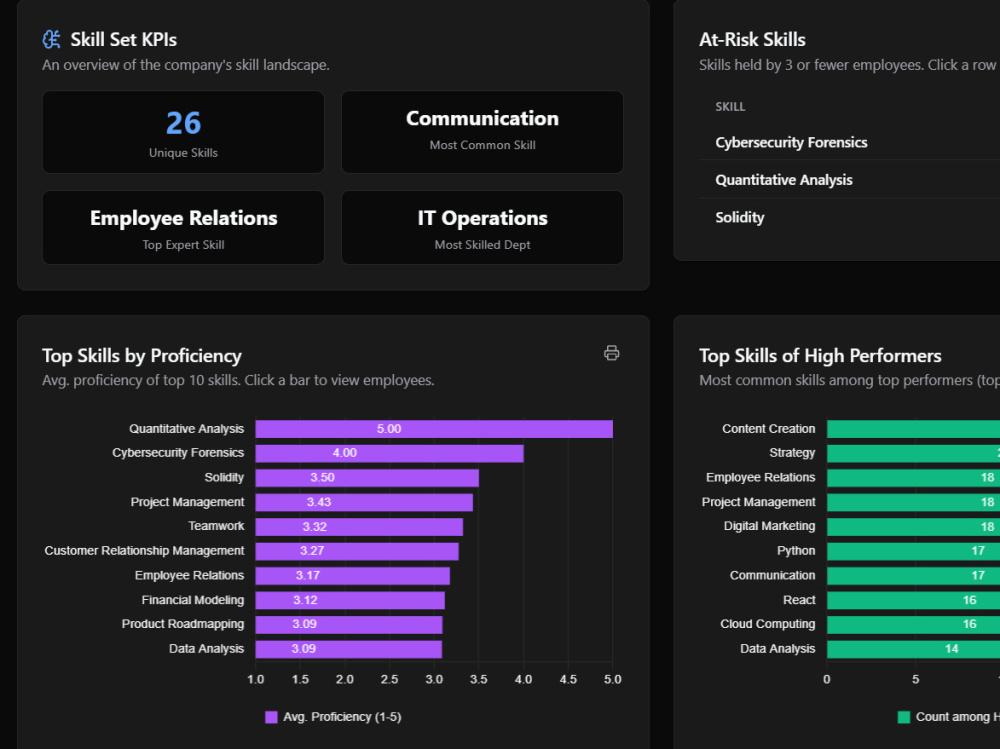Click the Digital Marketing axis label
1000x749 pixels.
[x=769, y=526]
